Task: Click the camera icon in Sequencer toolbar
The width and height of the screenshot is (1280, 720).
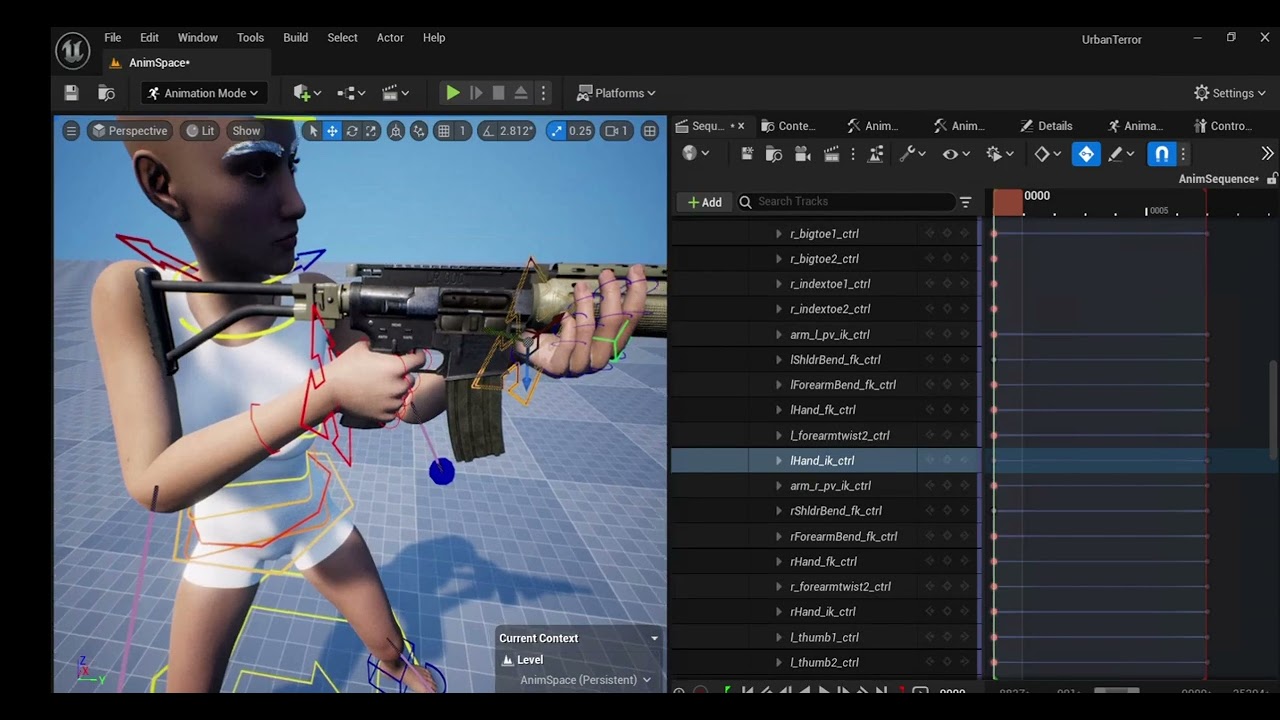Action: (802, 154)
